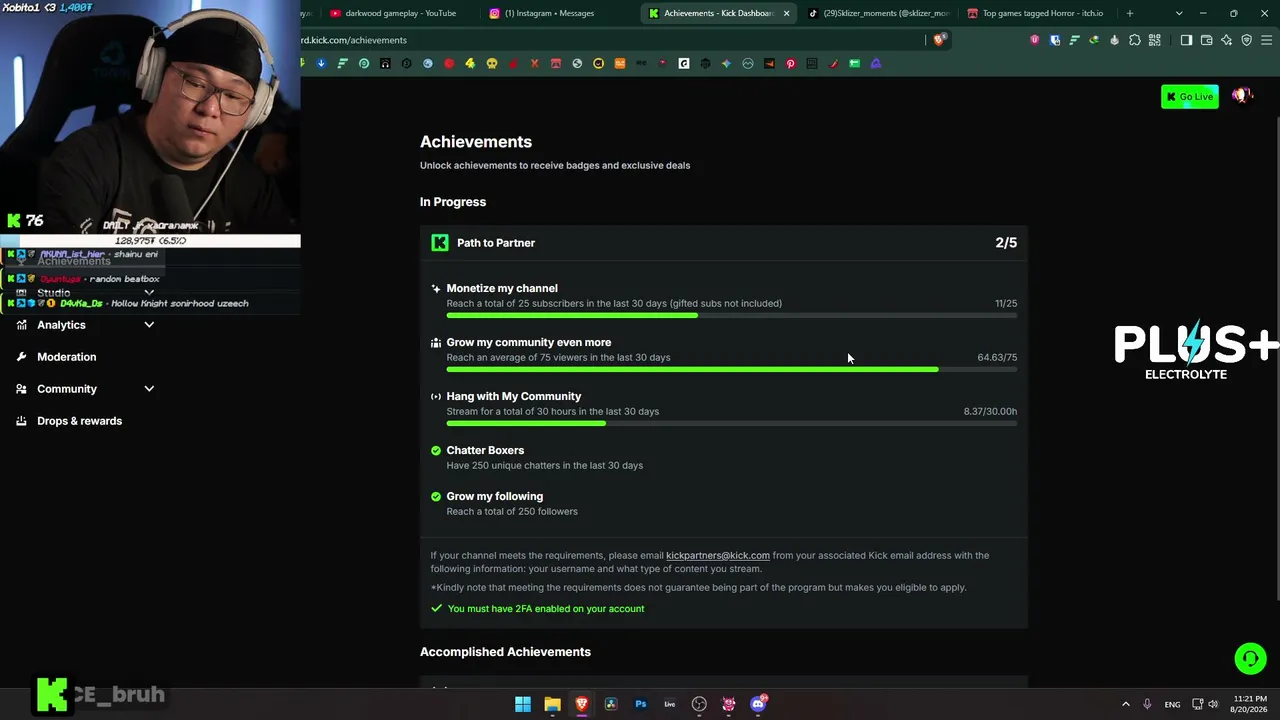Click the Hang with My Community broadcast icon
Image resolution: width=1280 pixels, height=720 pixels.
click(436, 397)
